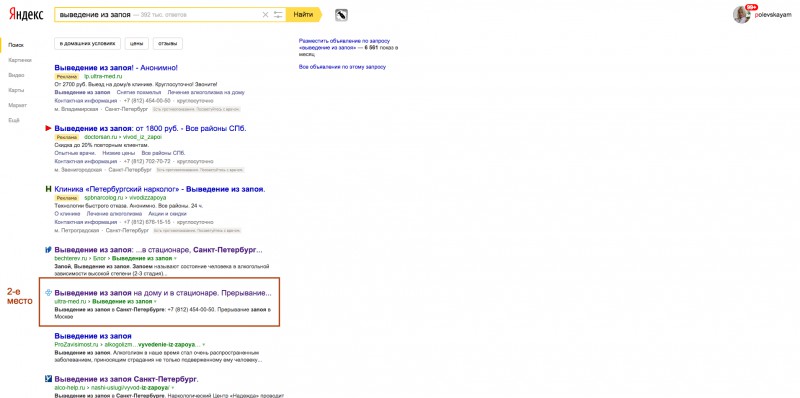Apply the 'в домашних условиях' refinement chip
800x398 pixels.
pos(88,44)
